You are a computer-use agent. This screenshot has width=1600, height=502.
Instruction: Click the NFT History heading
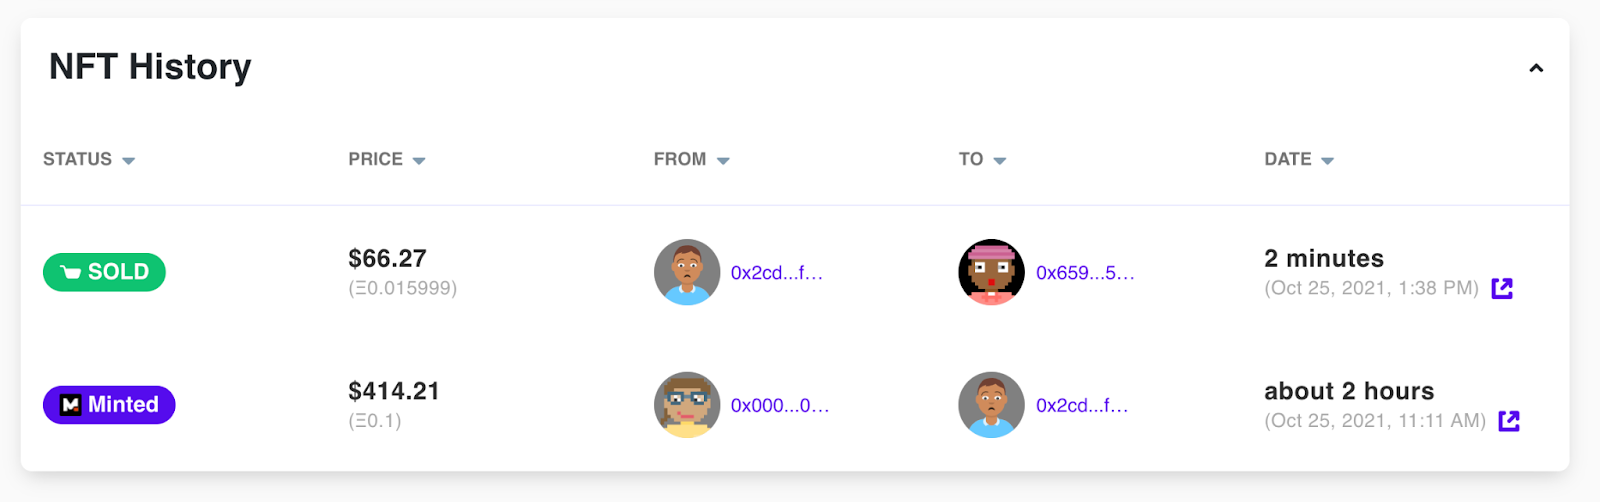(x=150, y=67)
